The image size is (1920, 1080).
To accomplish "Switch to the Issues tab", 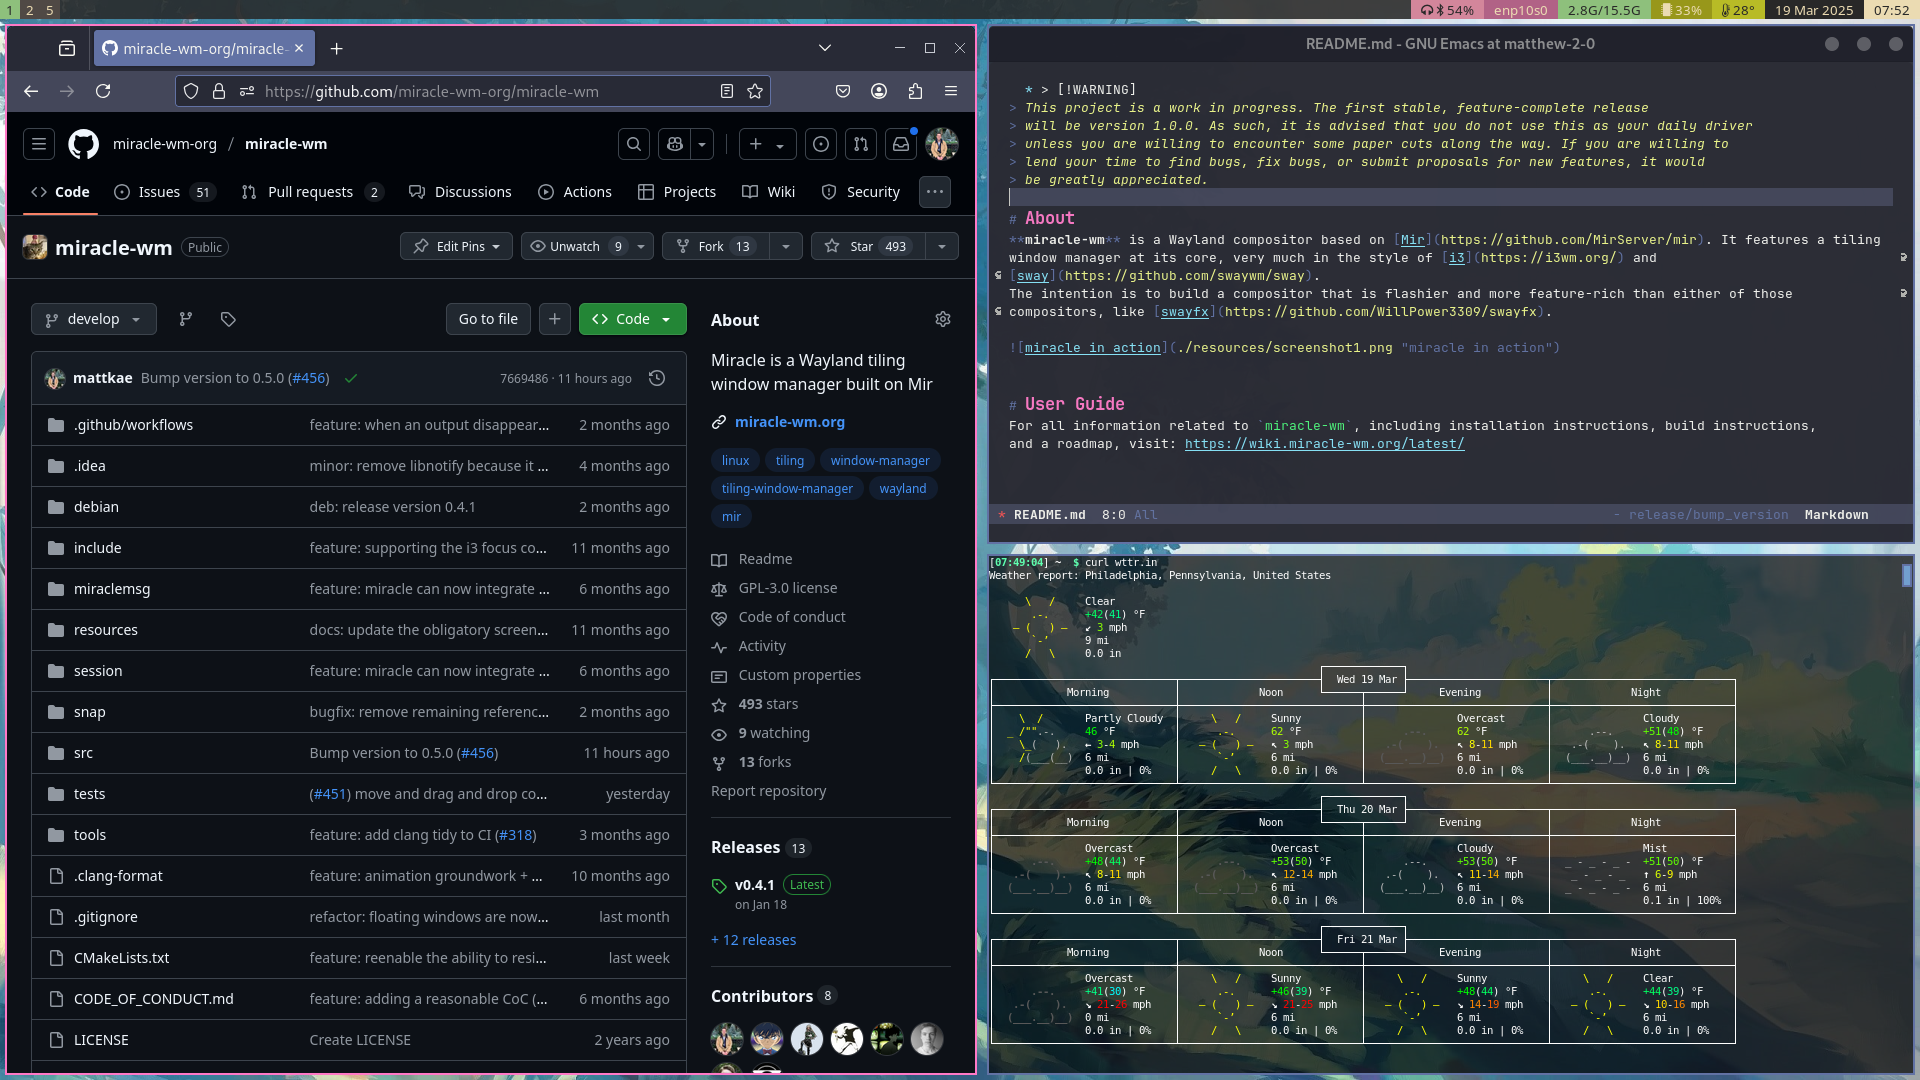I will (160, 192).
